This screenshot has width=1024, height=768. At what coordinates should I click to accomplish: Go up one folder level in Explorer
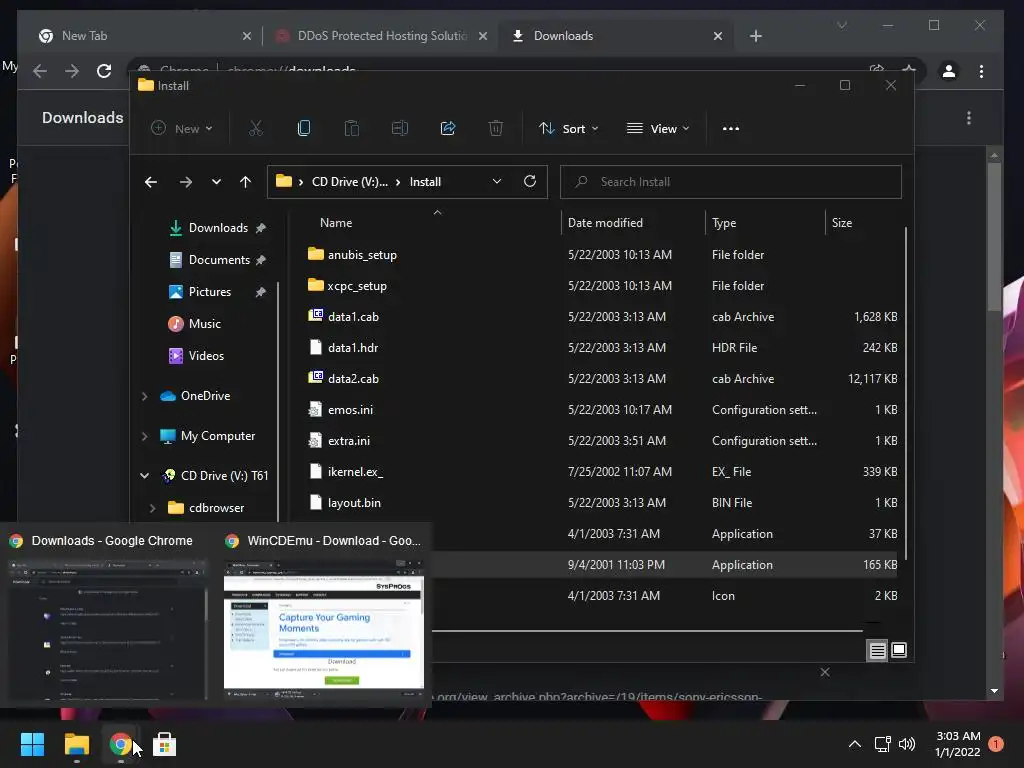coord(246,182)
